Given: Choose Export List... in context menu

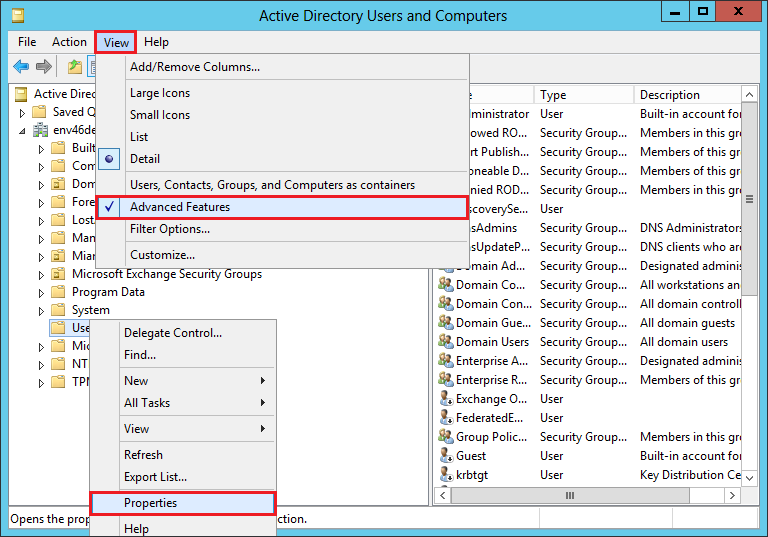Looking at the screenshot, I should pos(183,477).
